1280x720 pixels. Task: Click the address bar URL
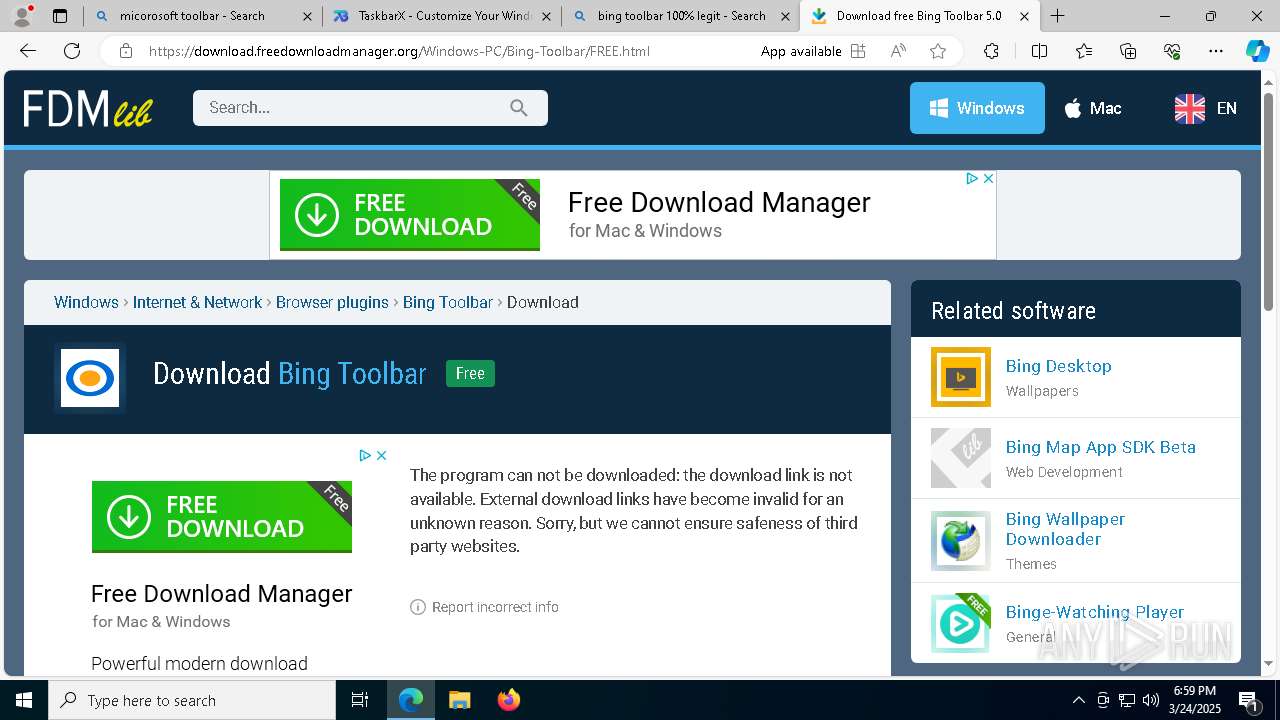tap(399, 51)
